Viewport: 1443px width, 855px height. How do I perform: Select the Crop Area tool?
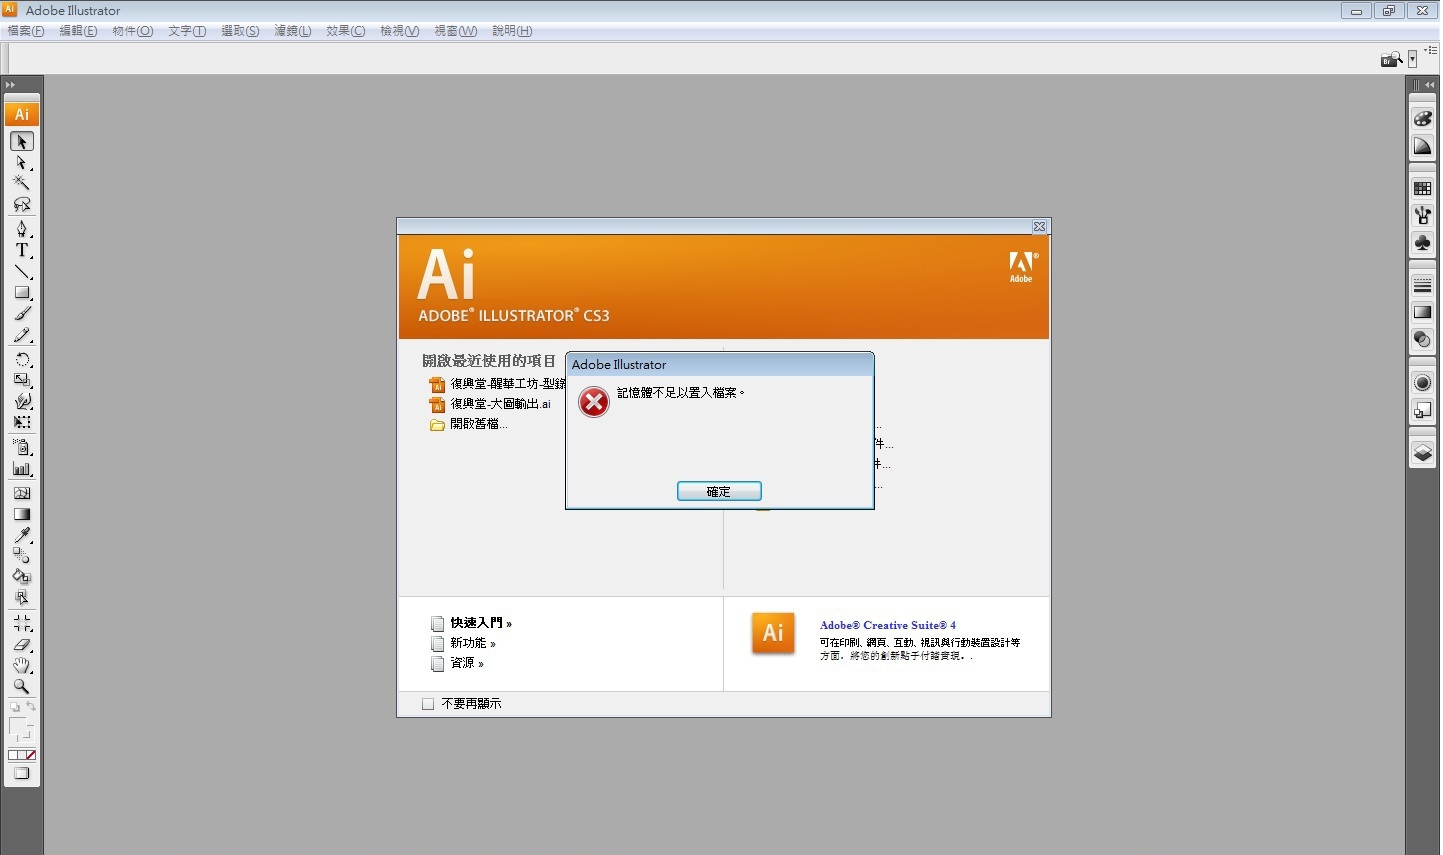pyautogui.click(x=22, y=623)
